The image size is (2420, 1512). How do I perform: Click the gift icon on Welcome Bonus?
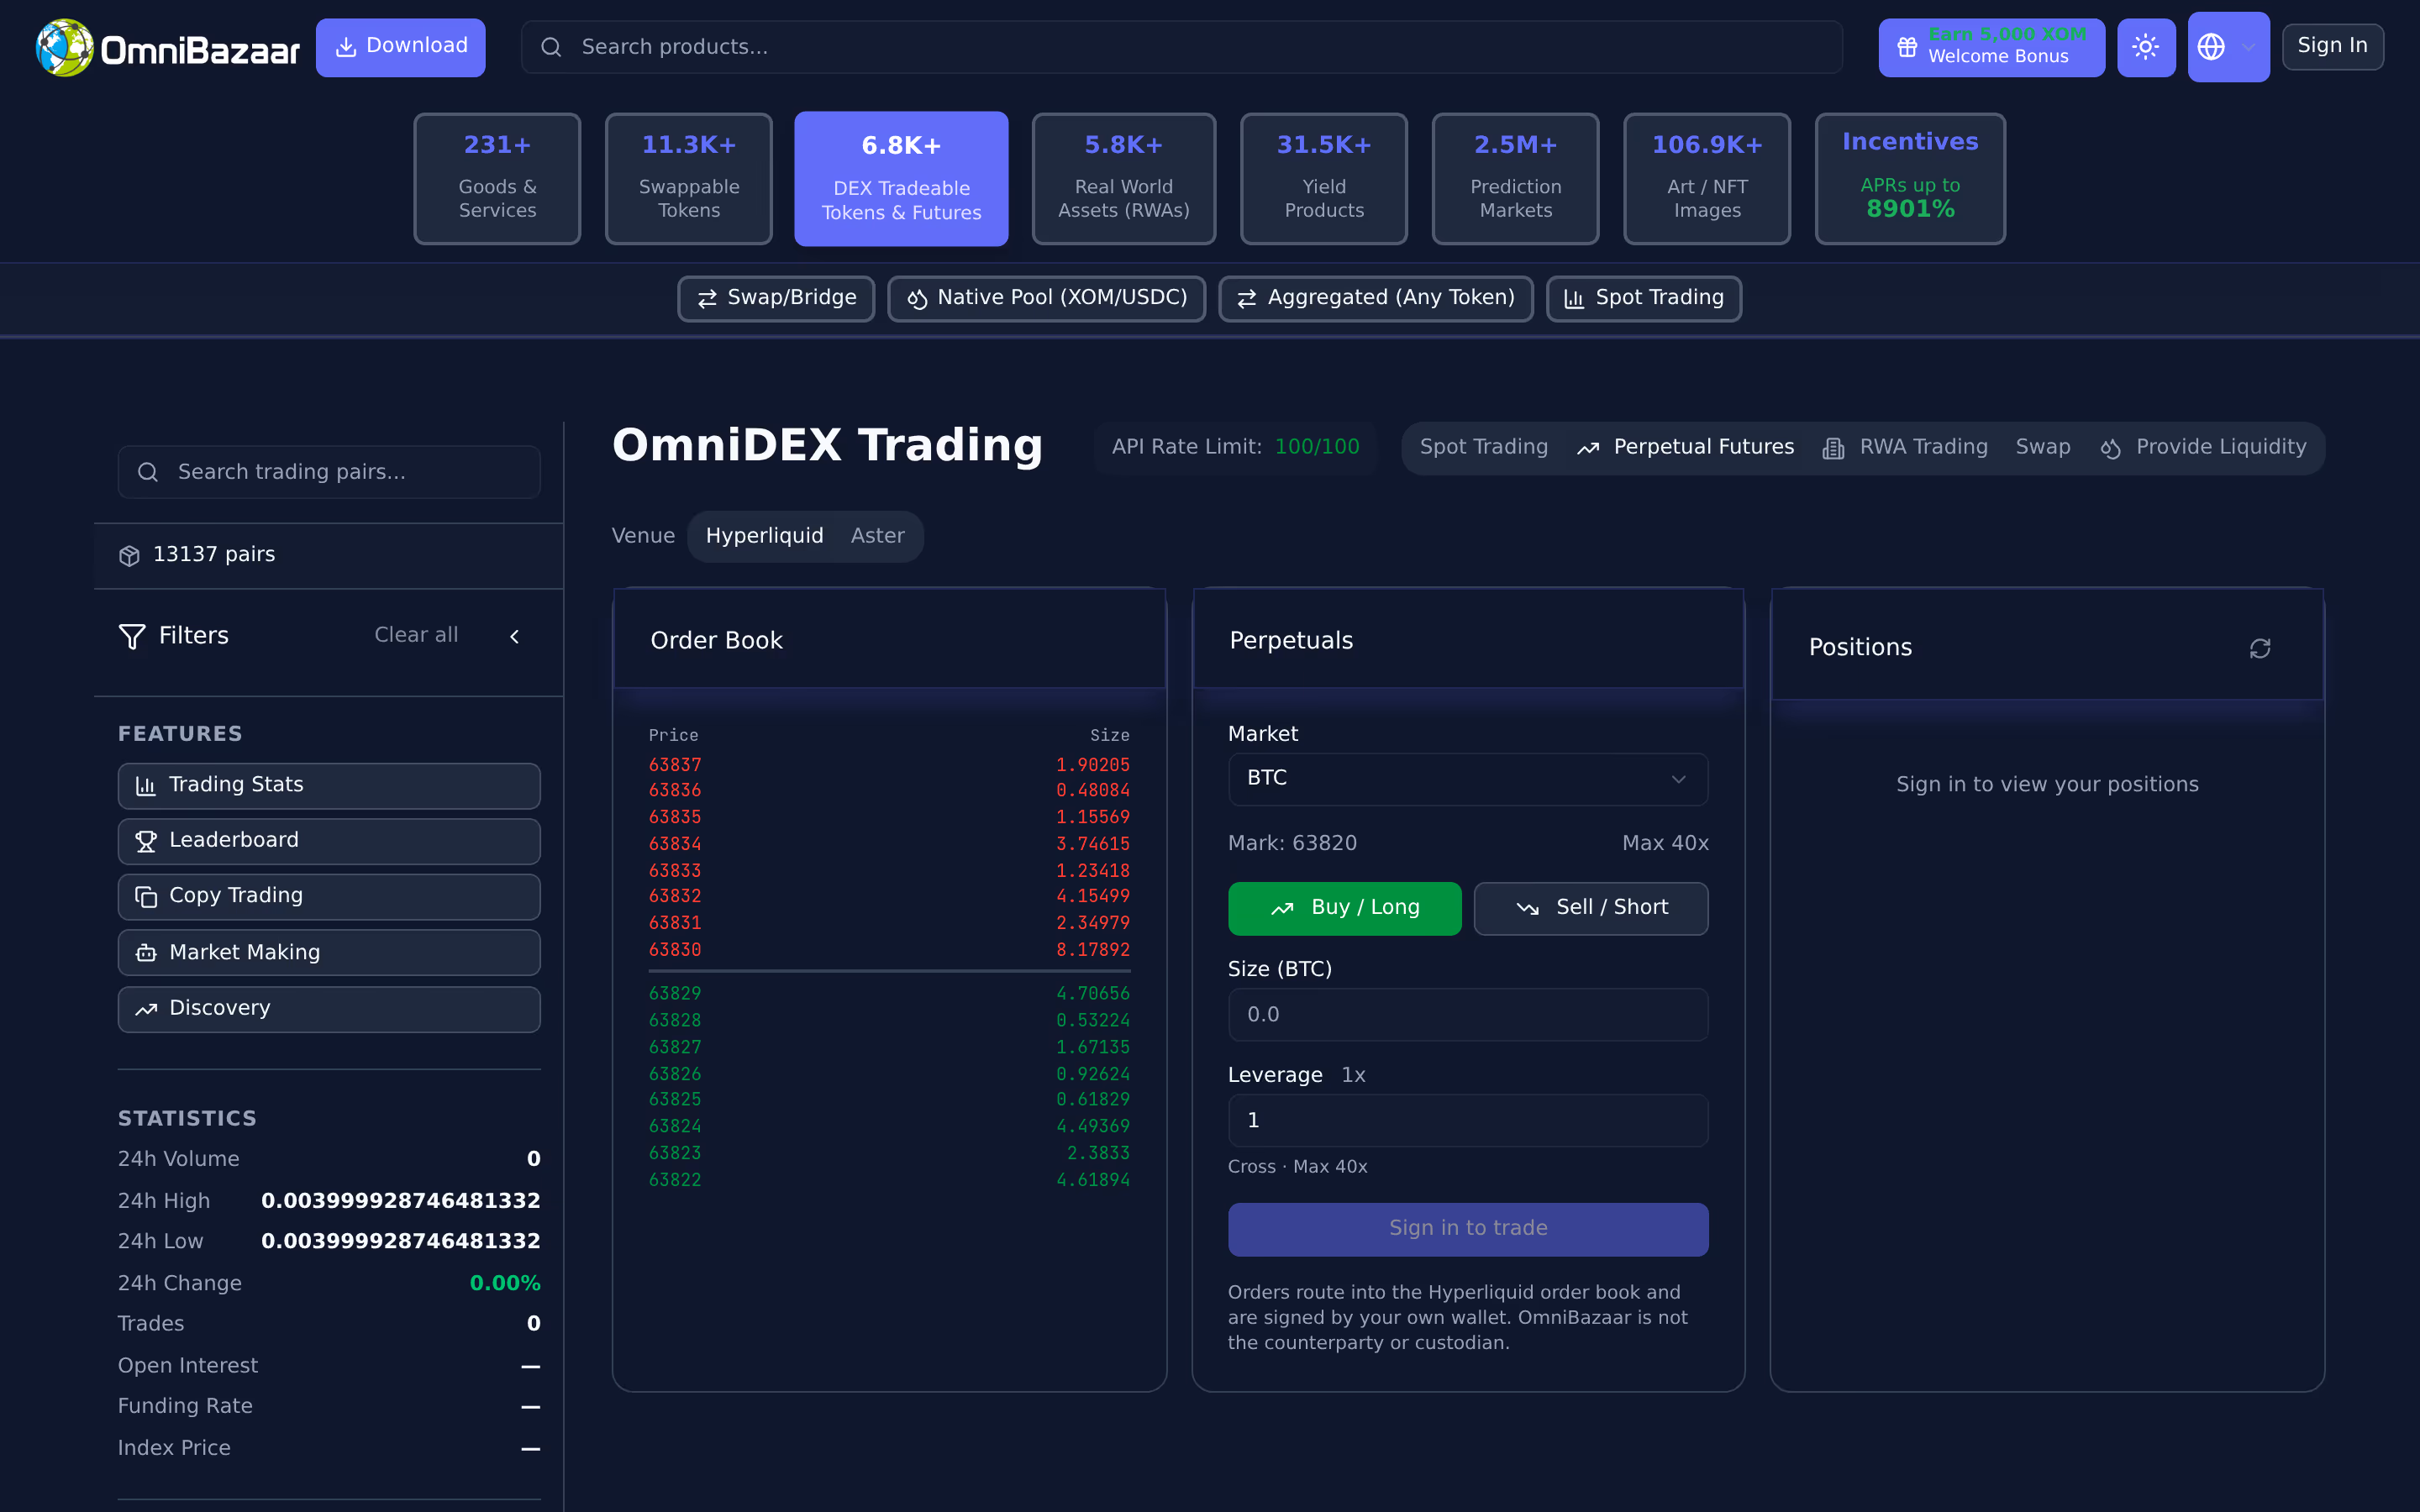click(x=1907, y=47)
